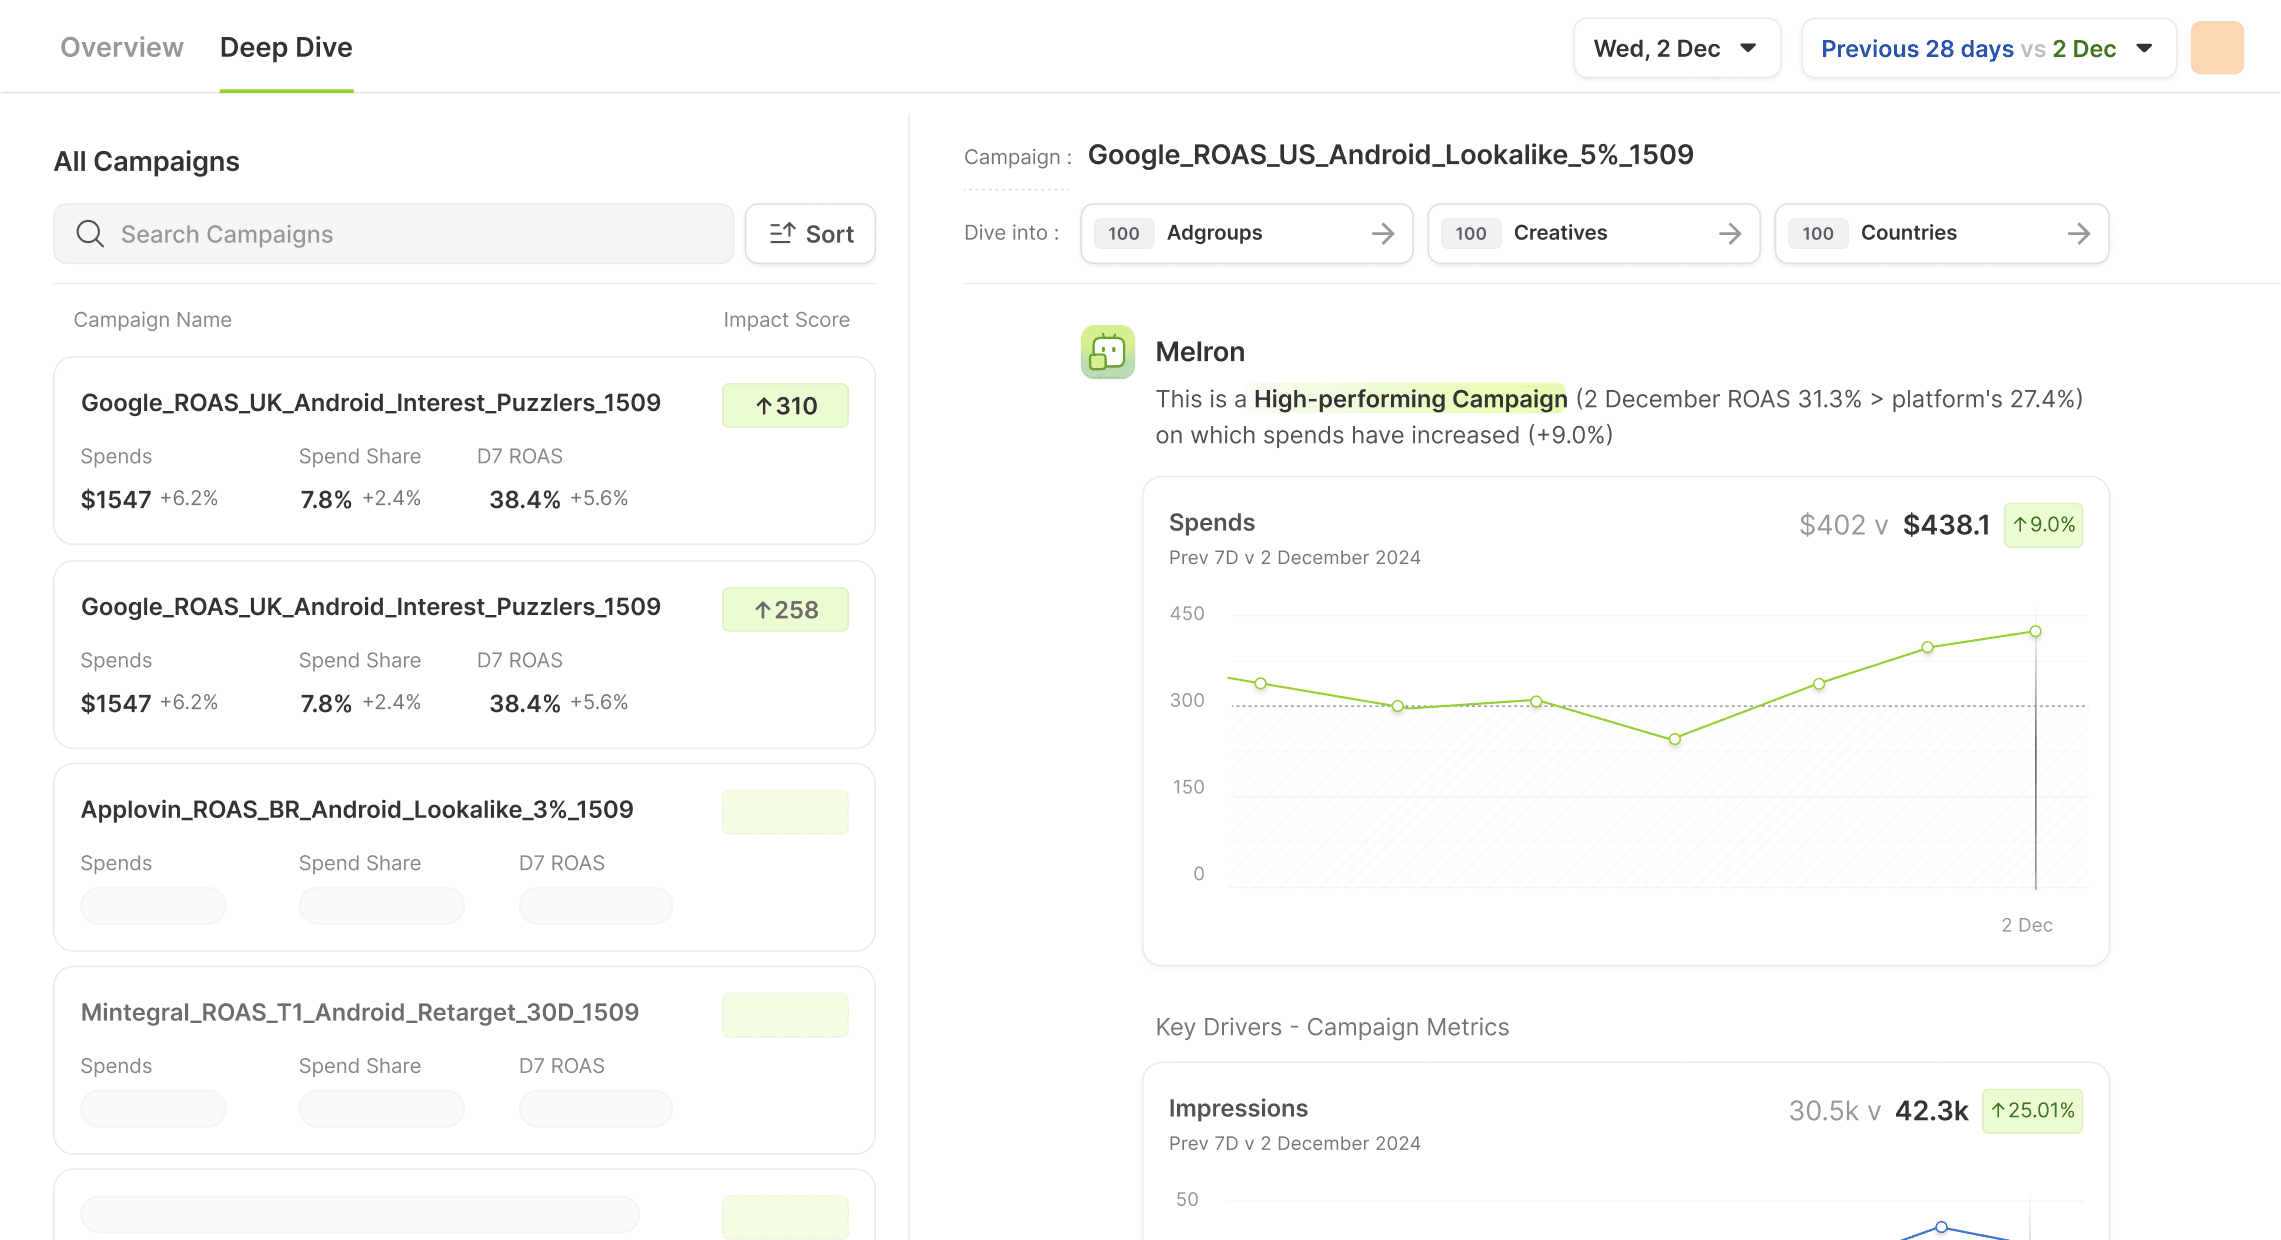Click the 258 impact score badge
This screenshot has width=2281, height=1240.
tap(785, 610)
